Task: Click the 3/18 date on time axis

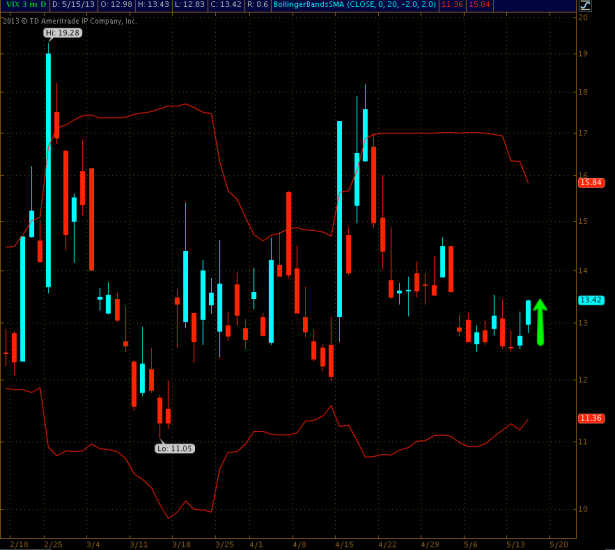Action: pos(180,544)
